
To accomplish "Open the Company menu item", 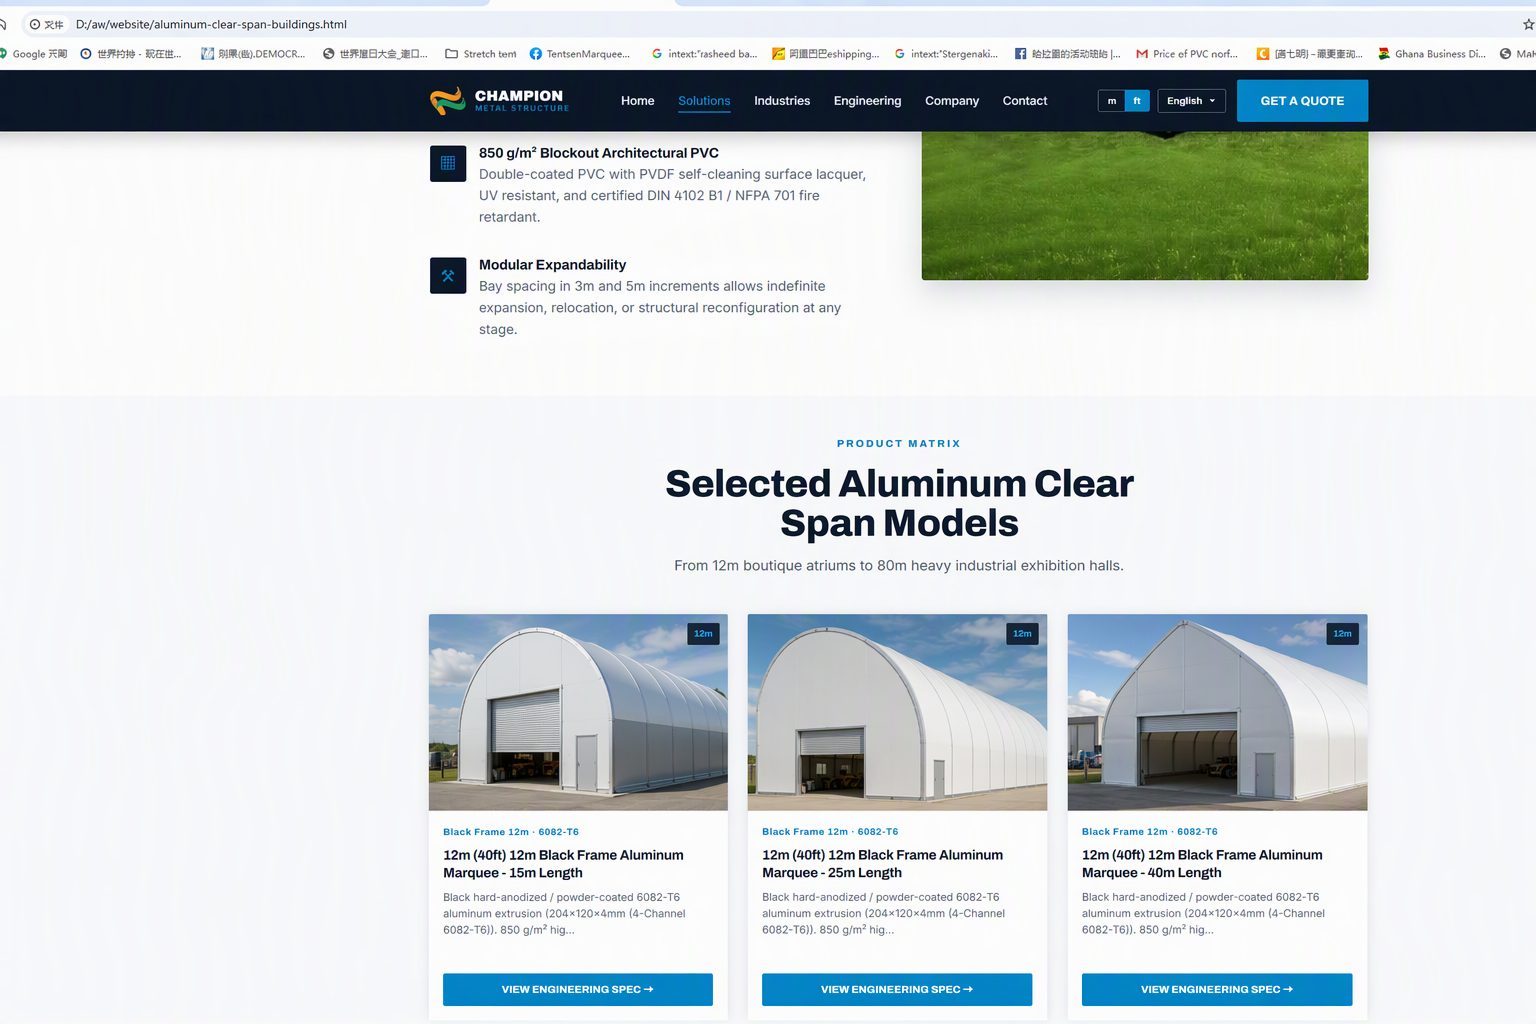I will (x=952, y=101).
